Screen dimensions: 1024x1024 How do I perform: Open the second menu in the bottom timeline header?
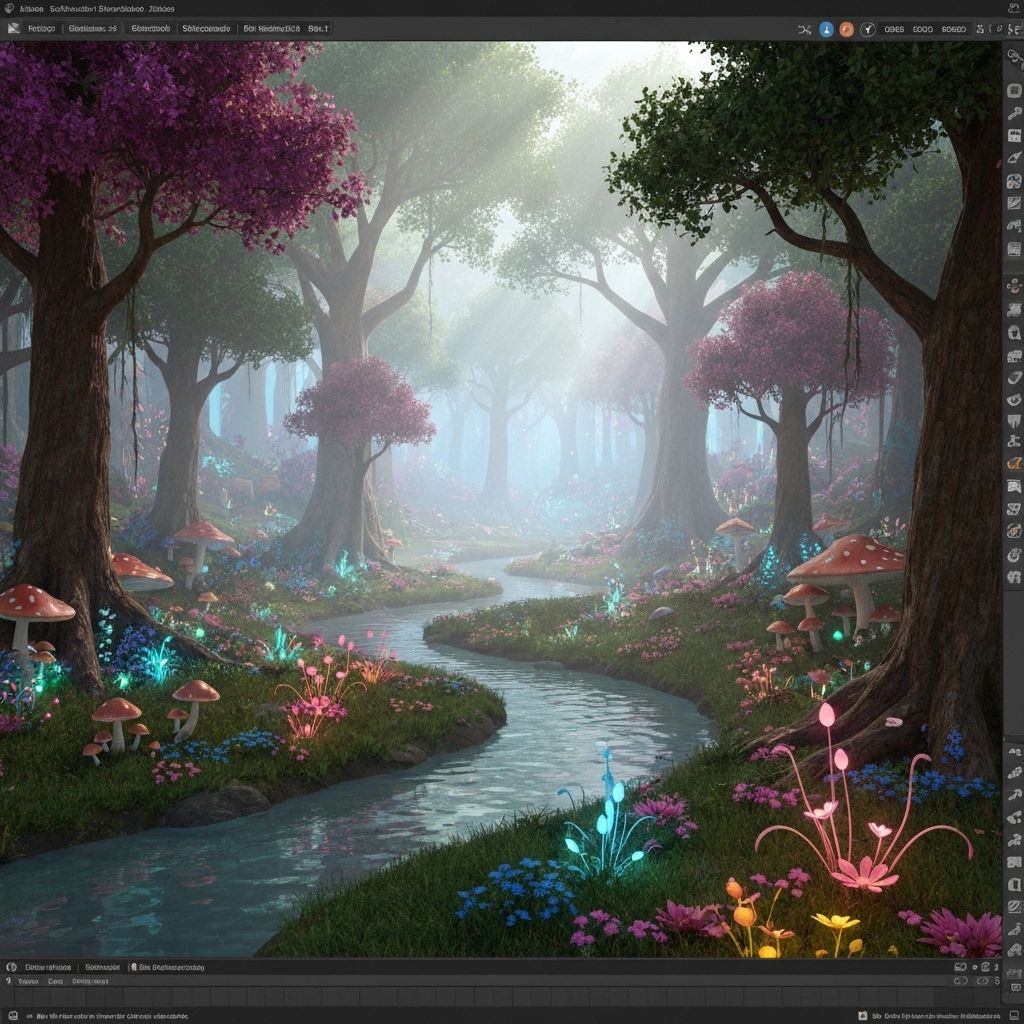click(102, 967)
